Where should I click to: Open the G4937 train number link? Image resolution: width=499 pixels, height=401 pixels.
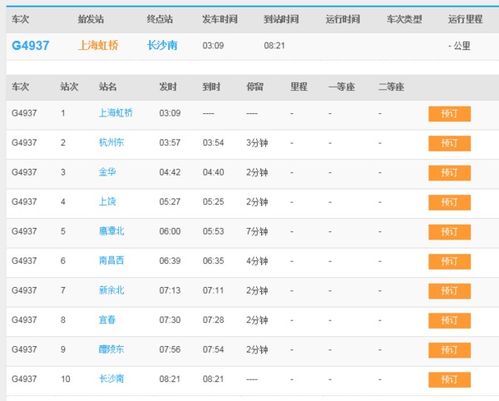click(x=30, y=45)
